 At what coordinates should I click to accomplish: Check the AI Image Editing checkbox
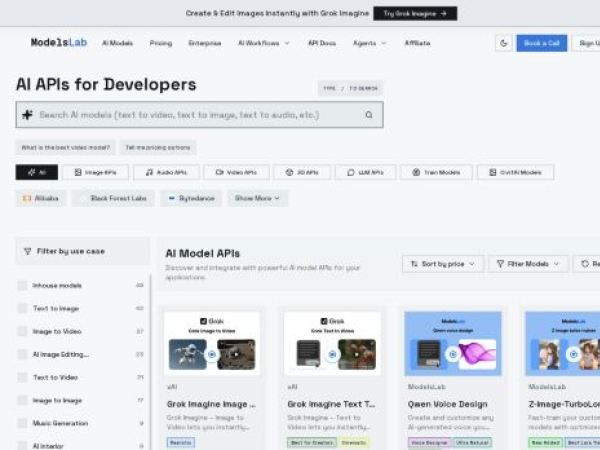[x=23, y=354]
